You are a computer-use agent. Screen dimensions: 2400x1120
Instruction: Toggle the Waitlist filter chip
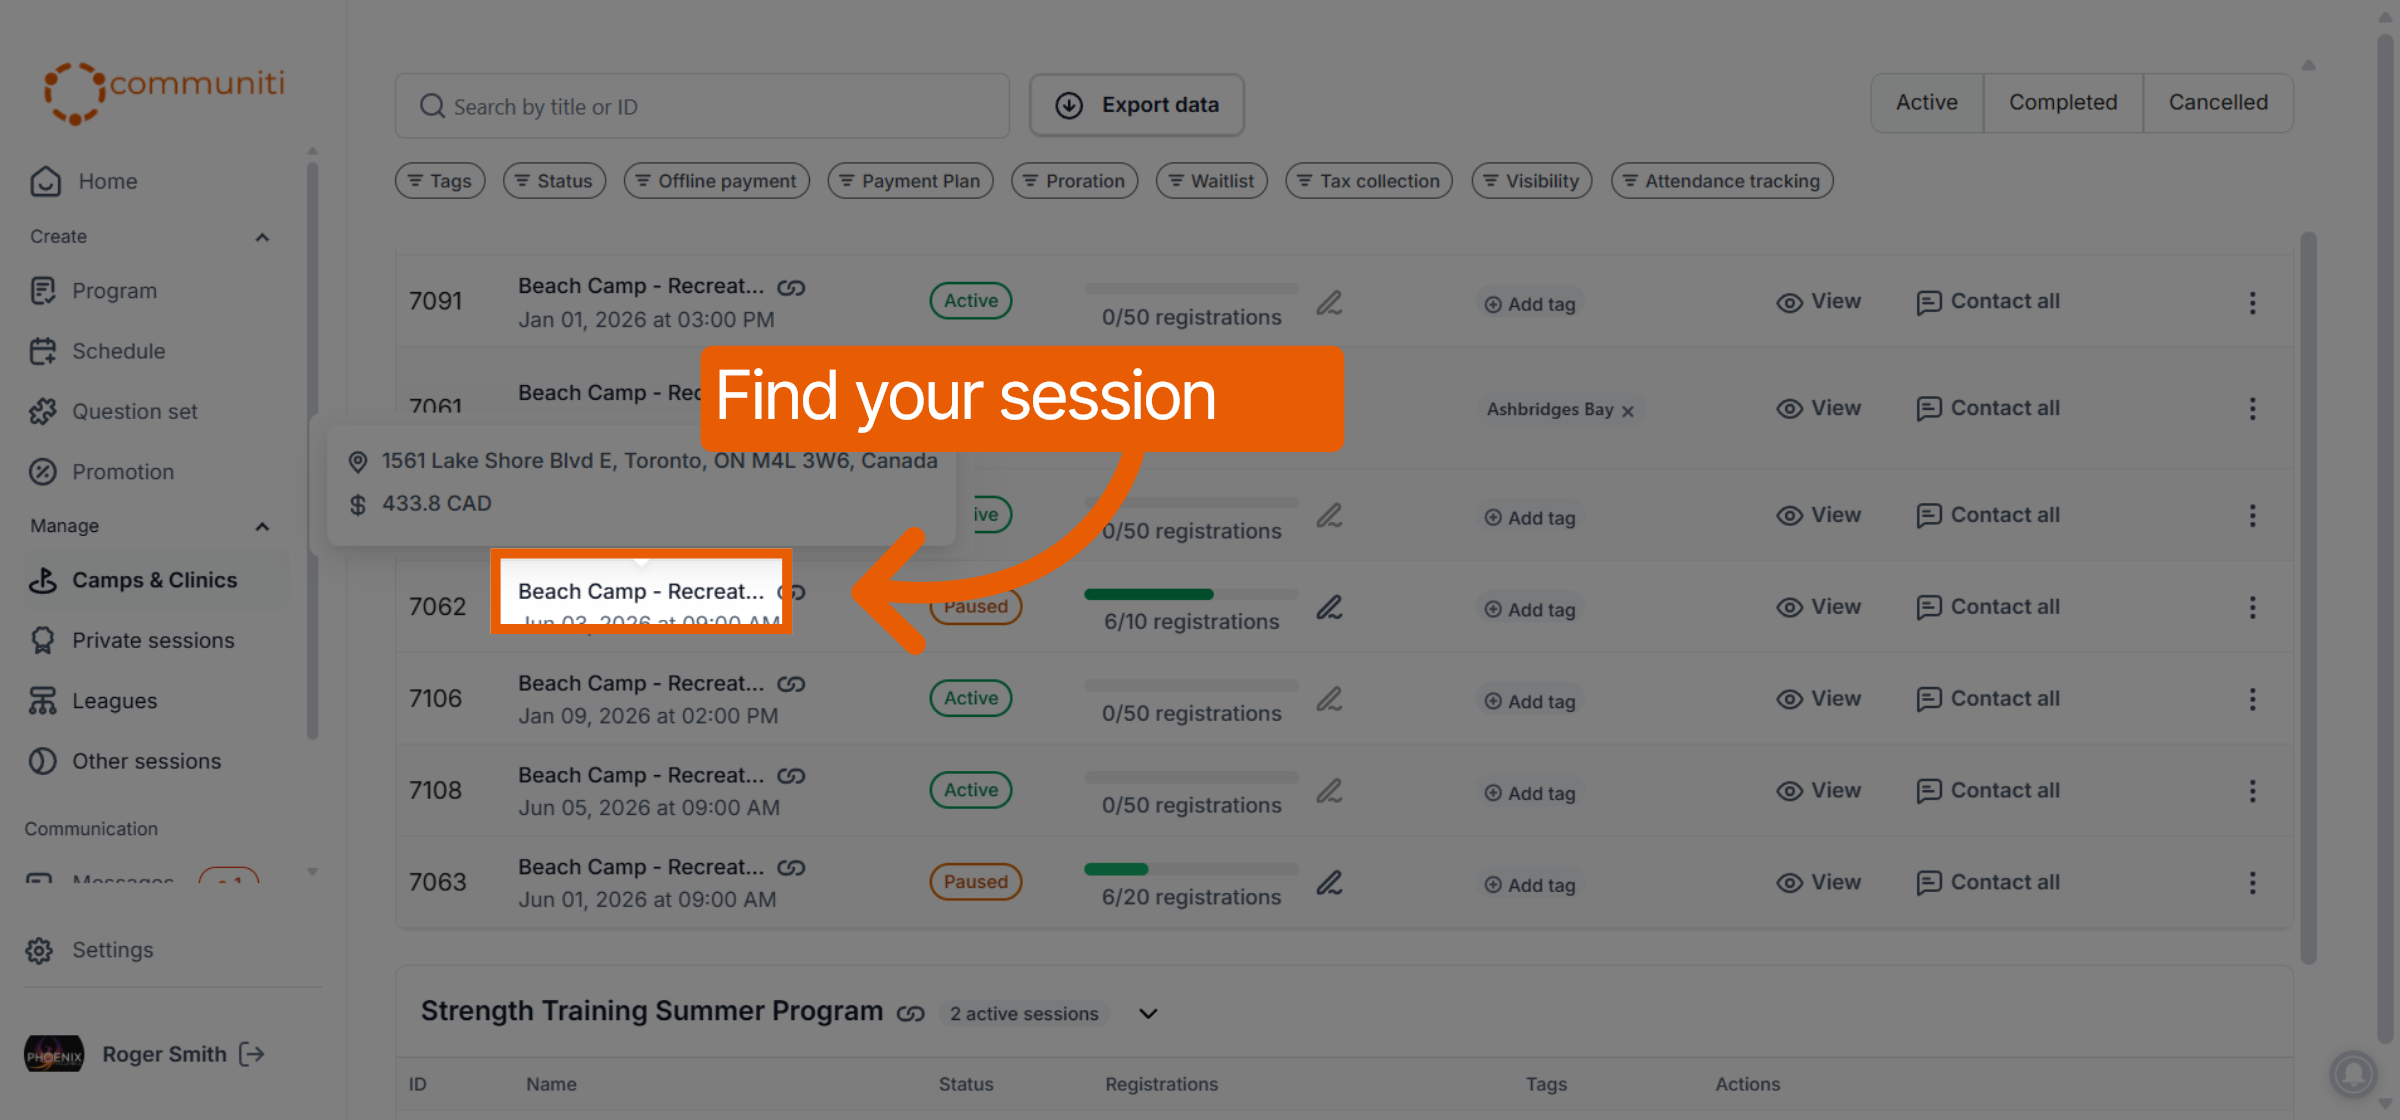coord(1211,181)
